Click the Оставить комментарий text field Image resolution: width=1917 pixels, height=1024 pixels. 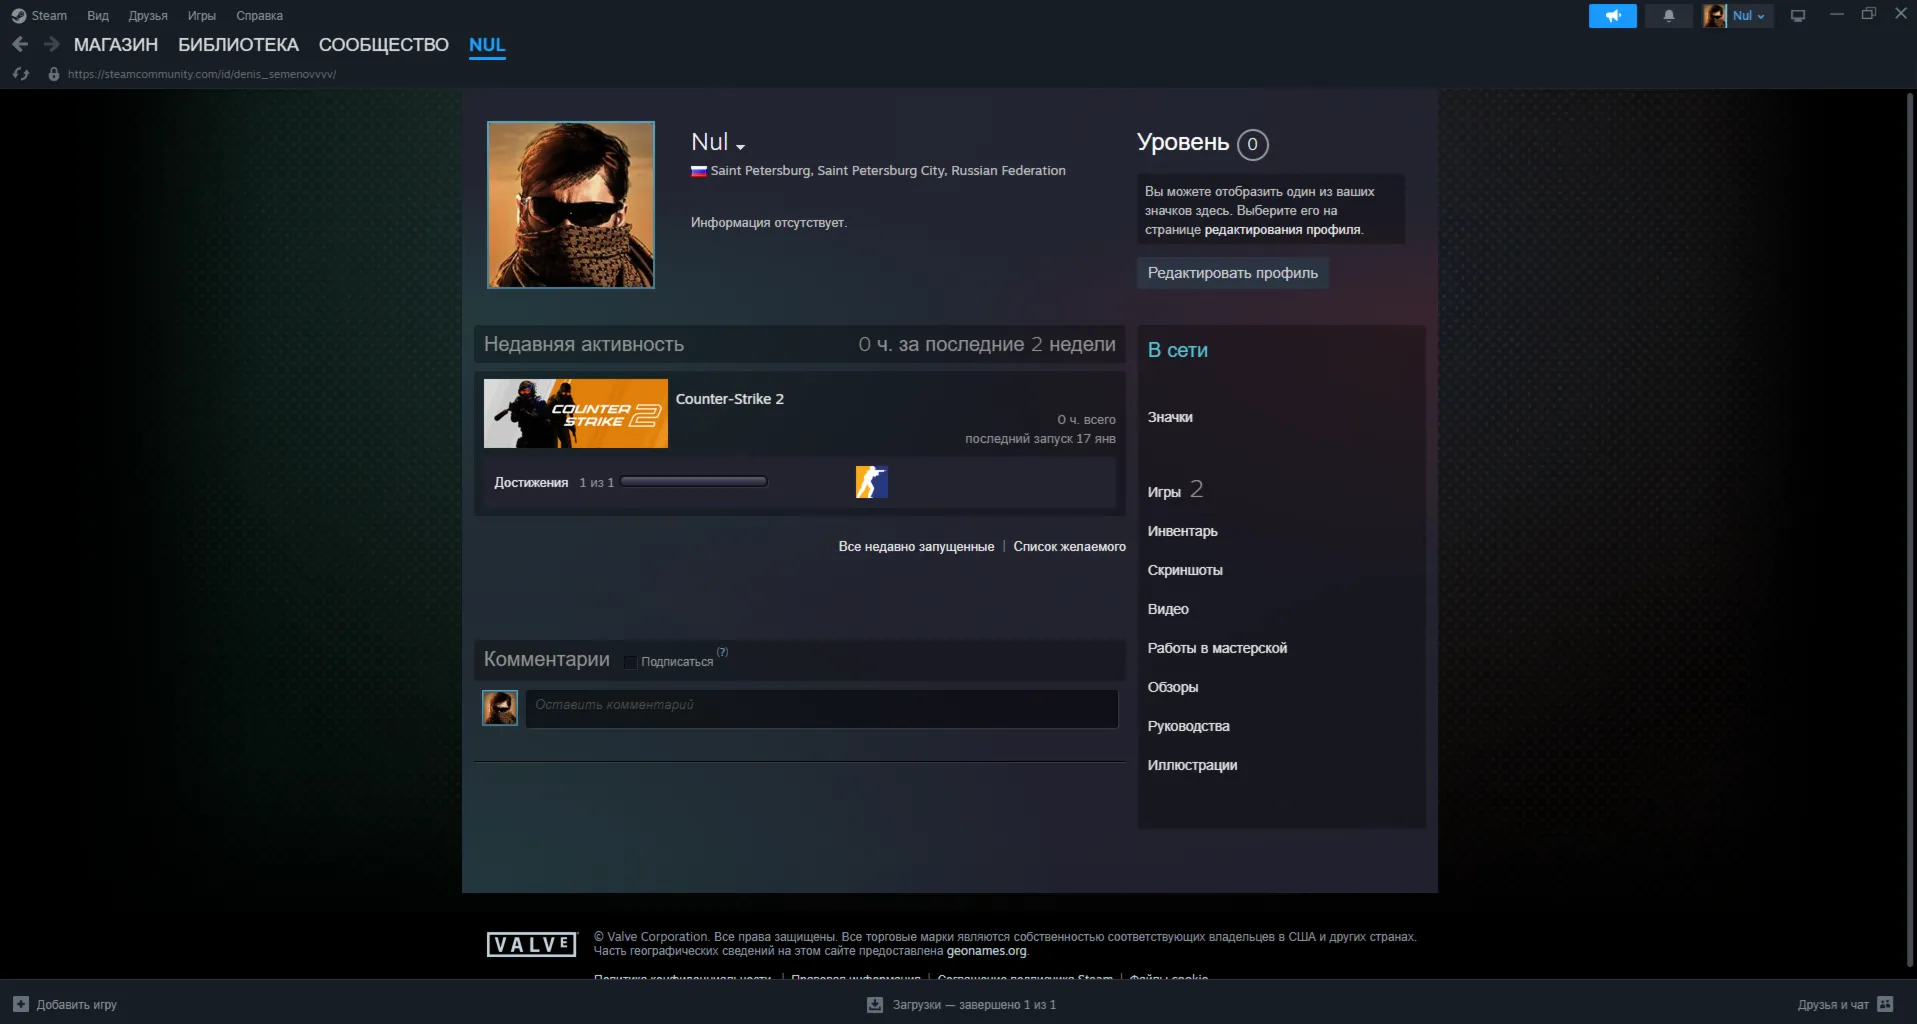pos(822,708)
